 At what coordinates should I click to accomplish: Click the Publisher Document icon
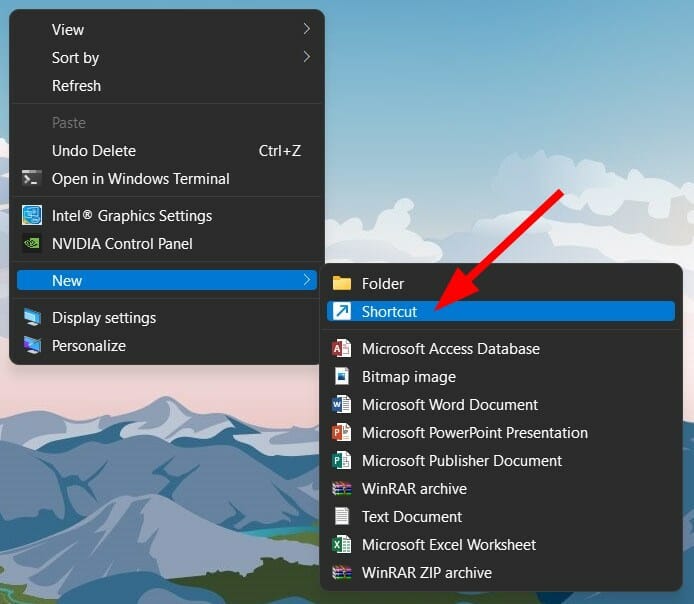[x=342, y=460]
